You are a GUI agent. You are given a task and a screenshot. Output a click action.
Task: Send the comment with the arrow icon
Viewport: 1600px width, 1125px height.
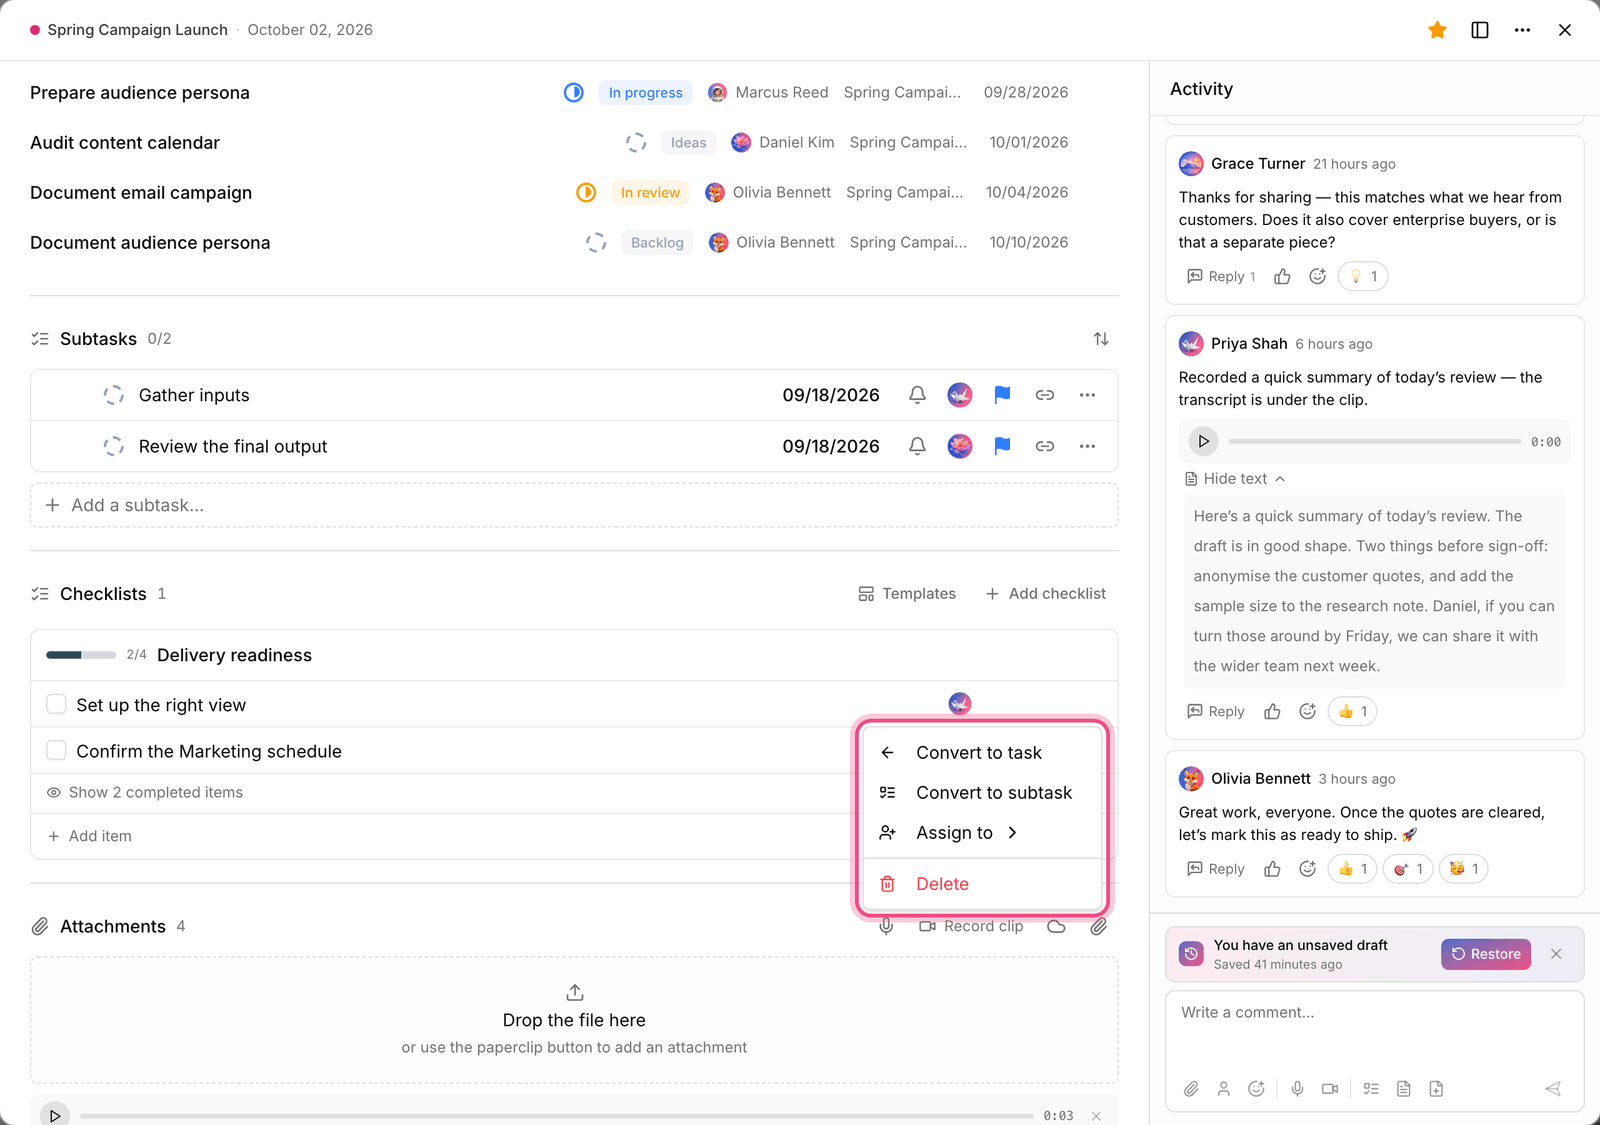[x=1553, y=1089]
